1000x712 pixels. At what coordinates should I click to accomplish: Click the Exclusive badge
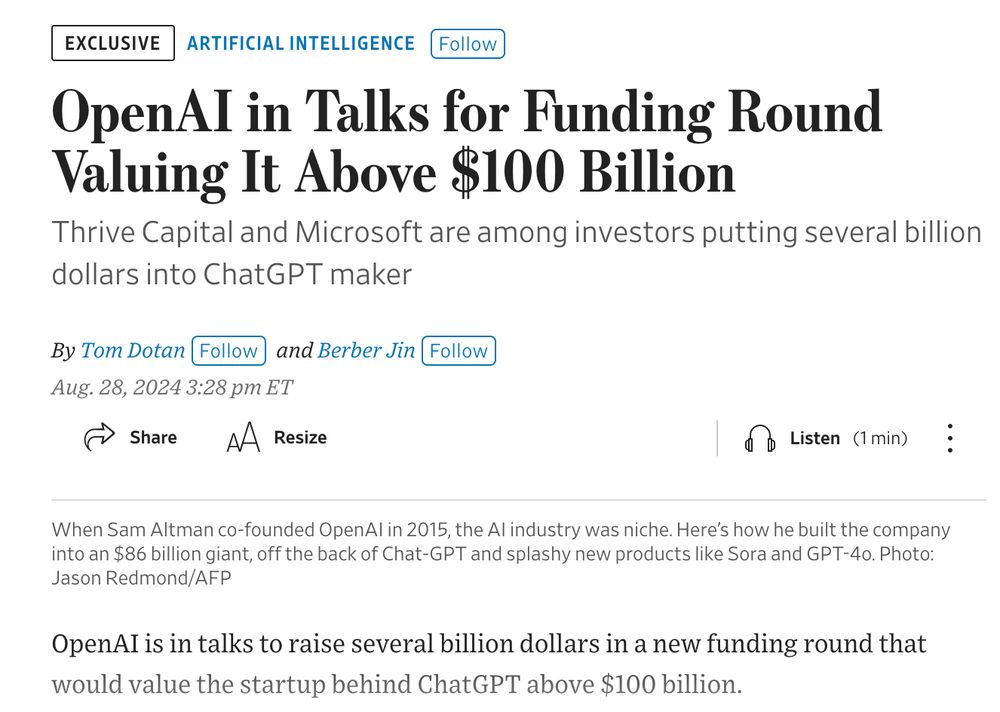111,42
